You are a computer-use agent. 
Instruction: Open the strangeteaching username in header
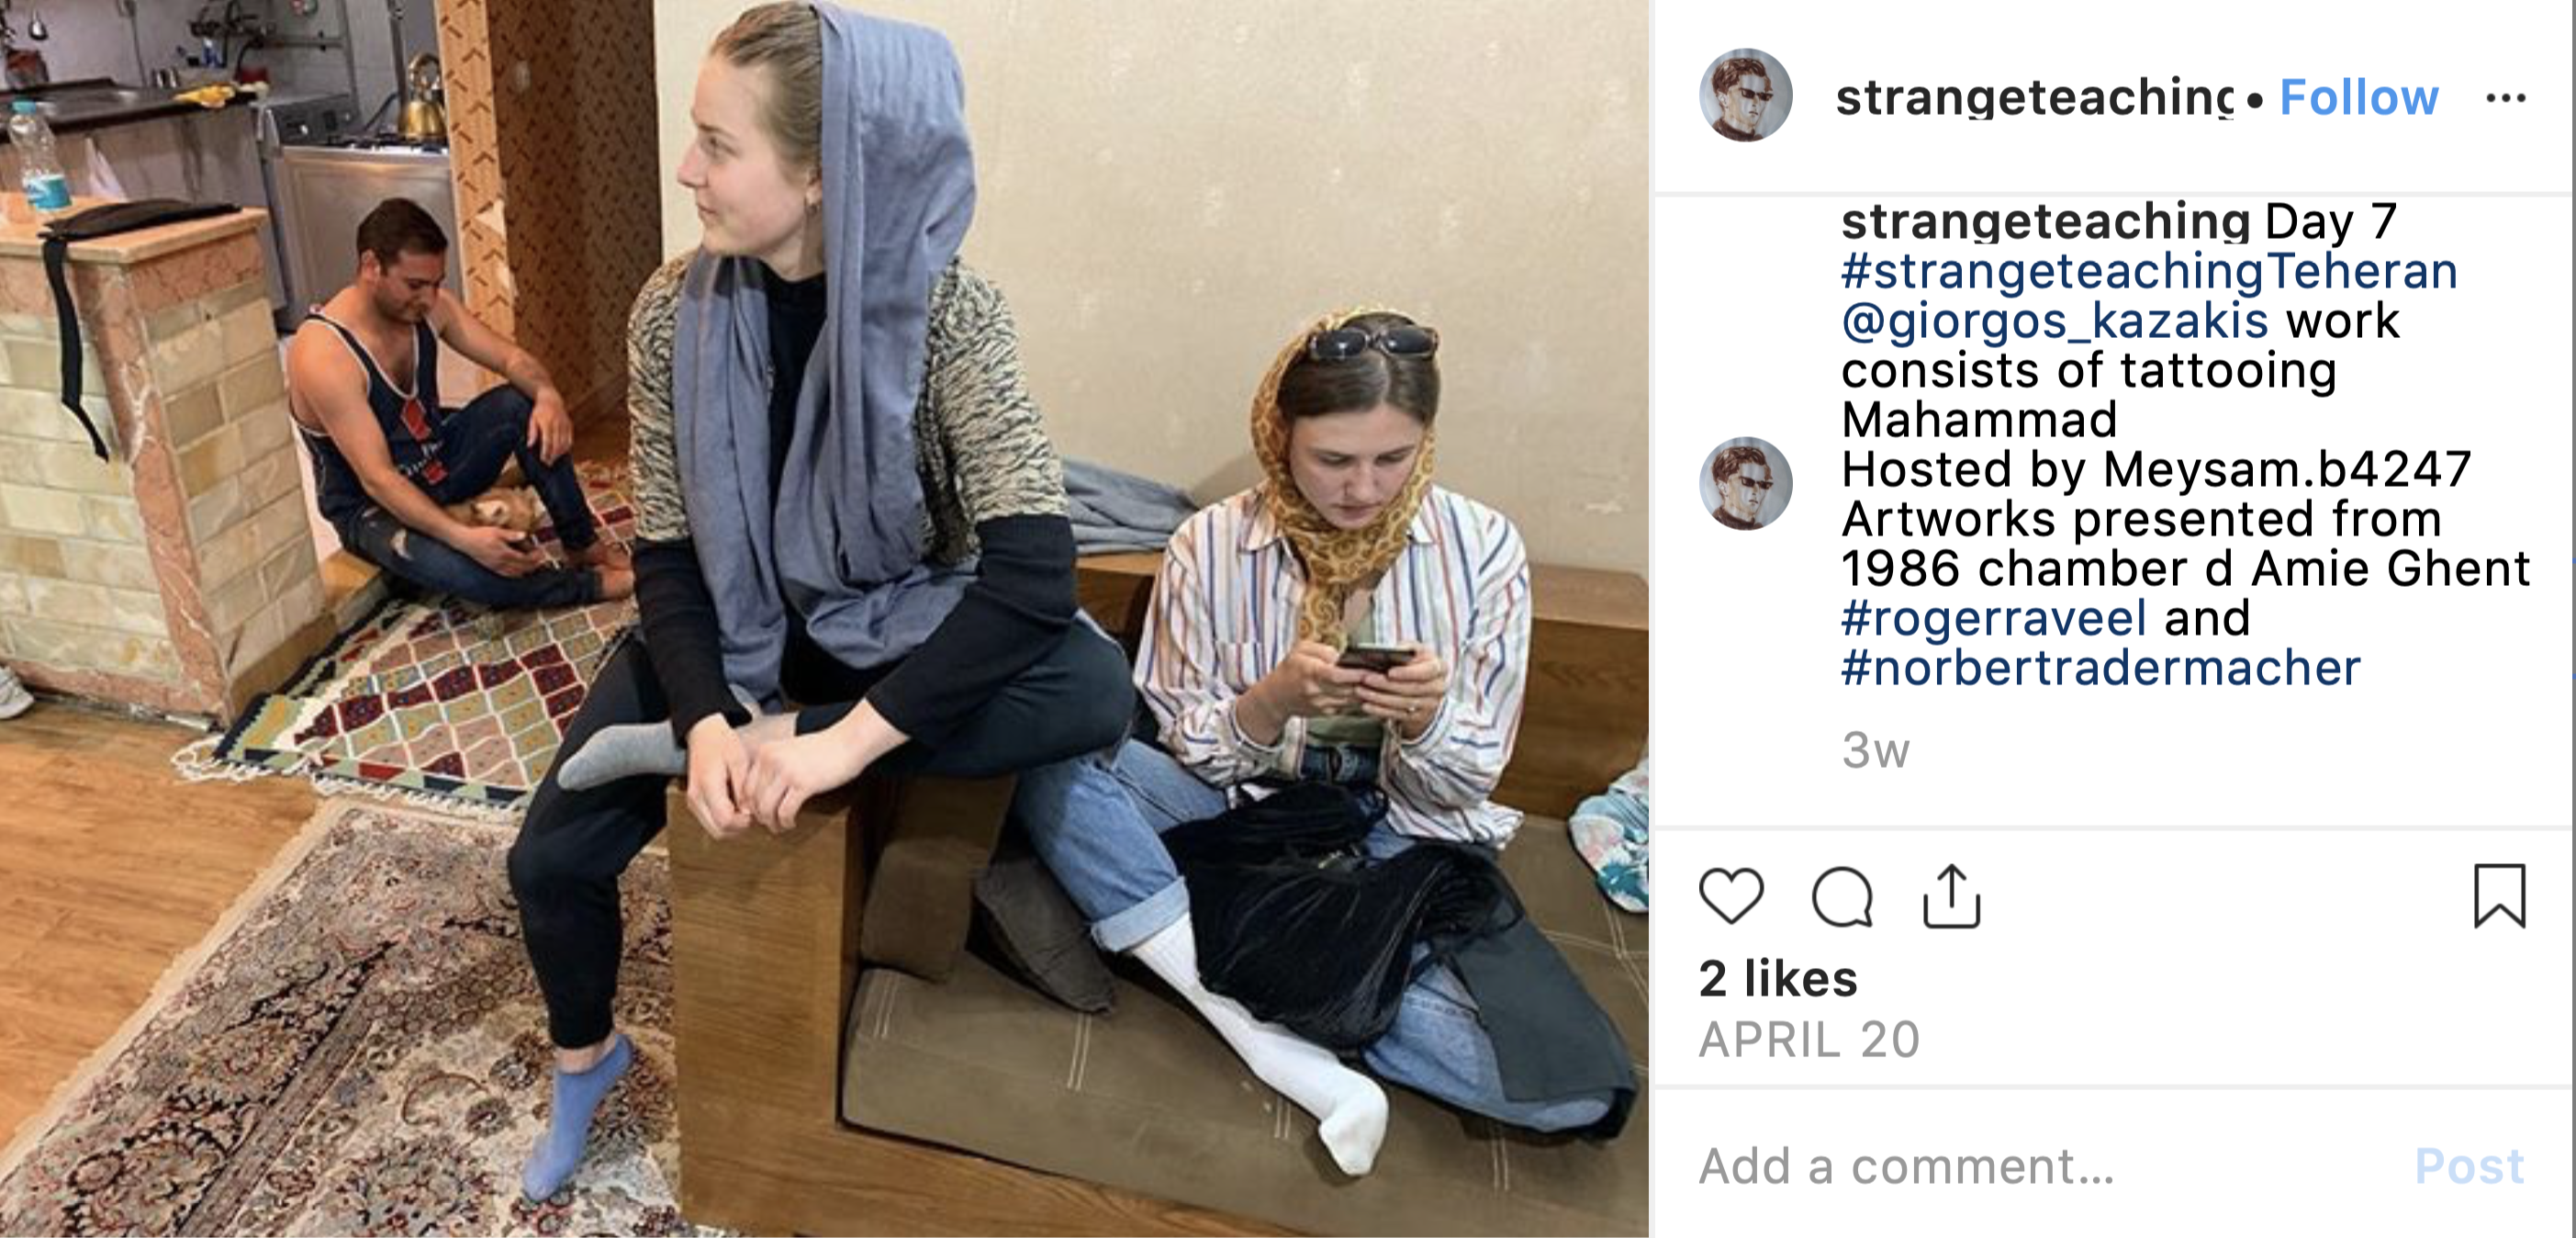[2035, 97]
